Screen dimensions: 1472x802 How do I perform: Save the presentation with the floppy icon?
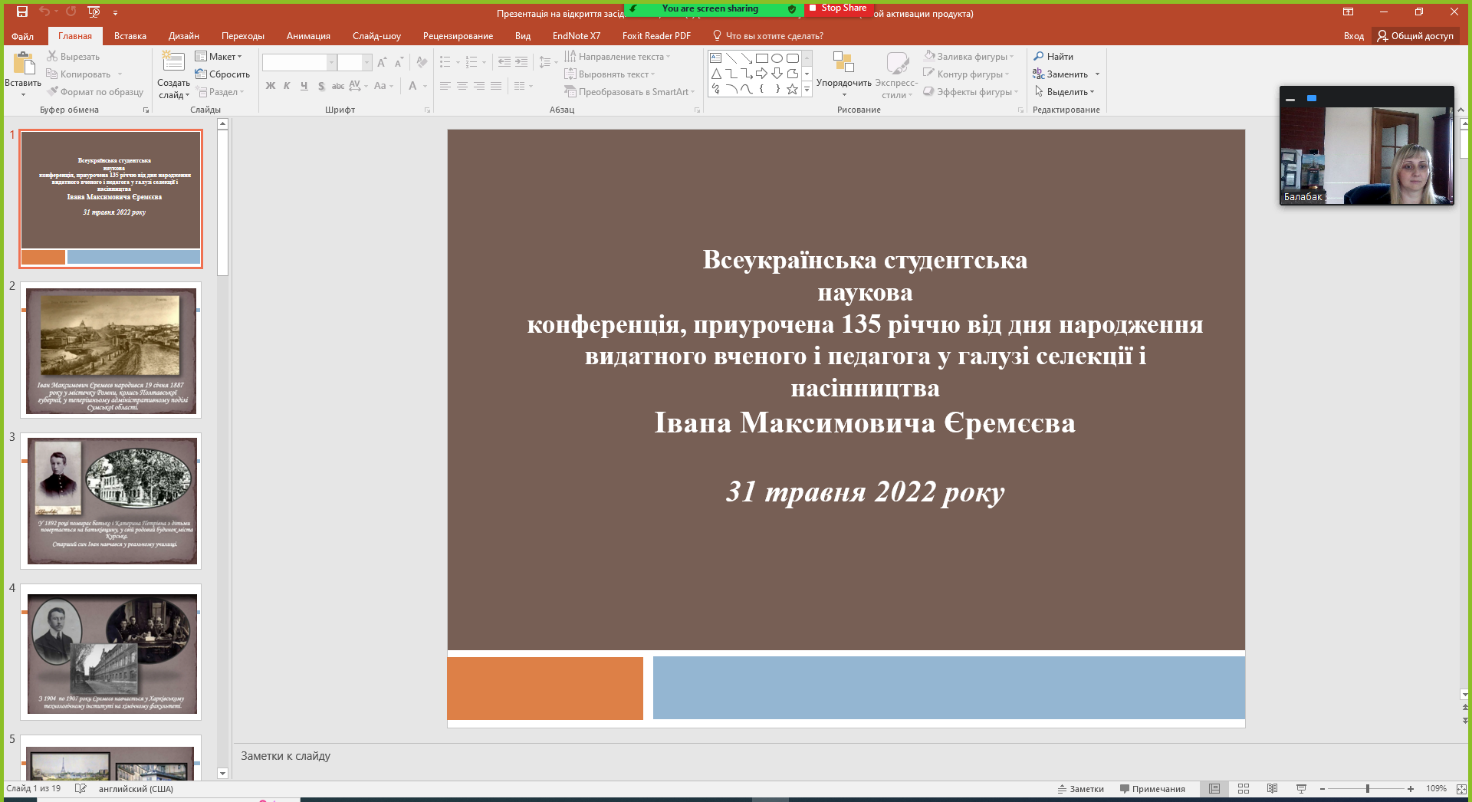coord(22,12)
